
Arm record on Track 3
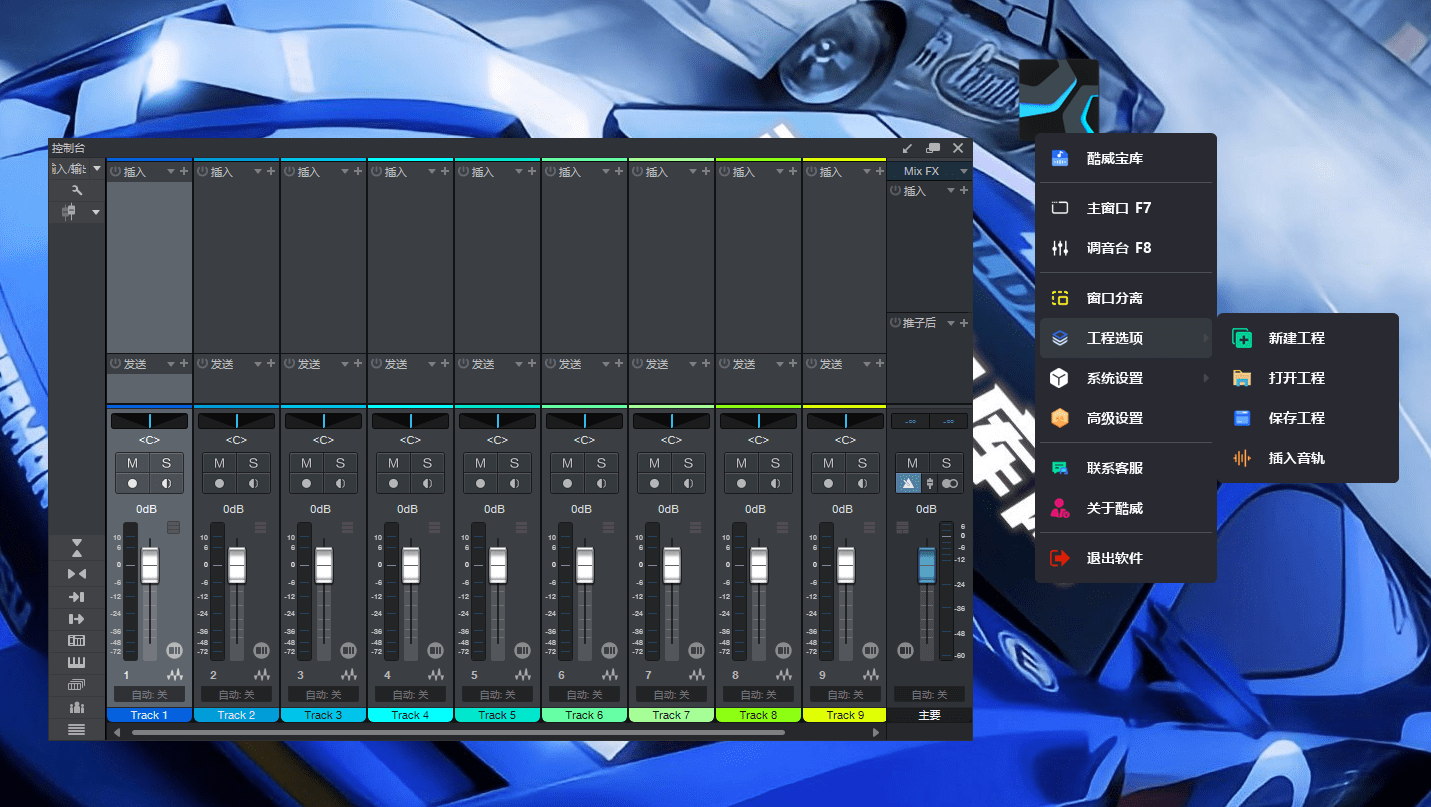pos(306,483)
